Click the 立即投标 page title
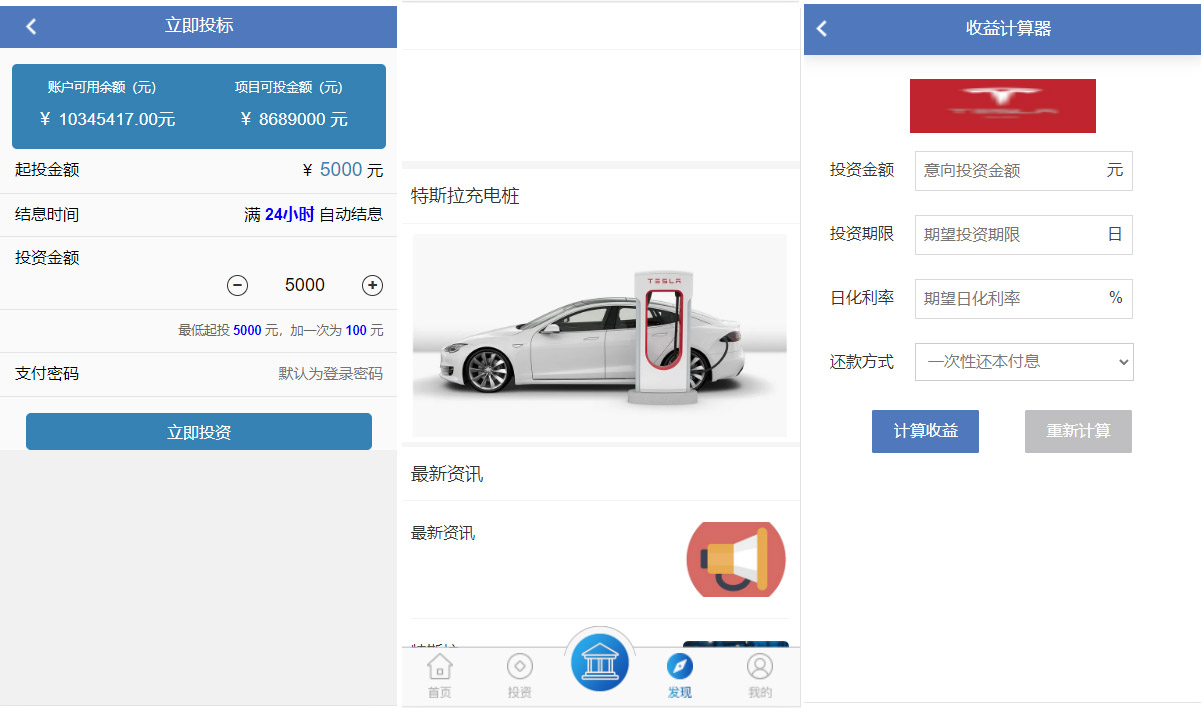 click(x=199, y=26)
